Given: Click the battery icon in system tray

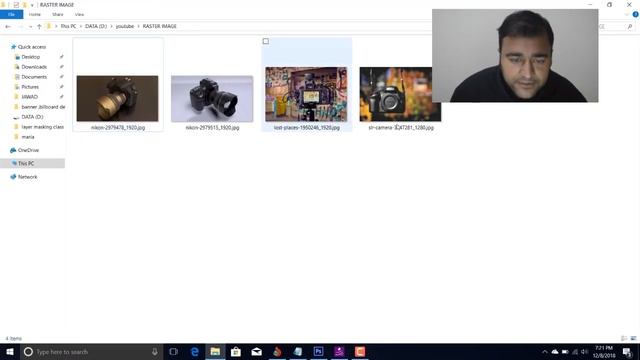Looking at the screenshot, I should 565,352.
